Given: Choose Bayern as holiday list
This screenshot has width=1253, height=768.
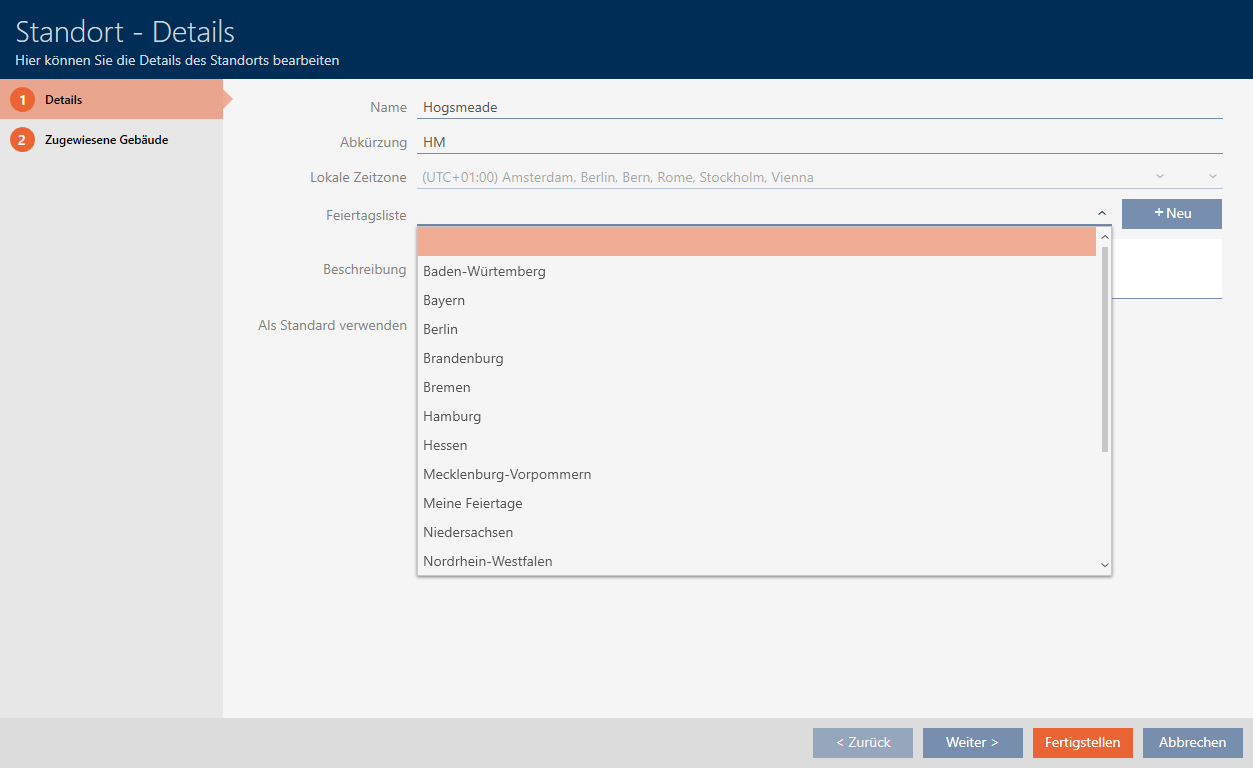Looking at the screenshot, I should pos(444,300).
